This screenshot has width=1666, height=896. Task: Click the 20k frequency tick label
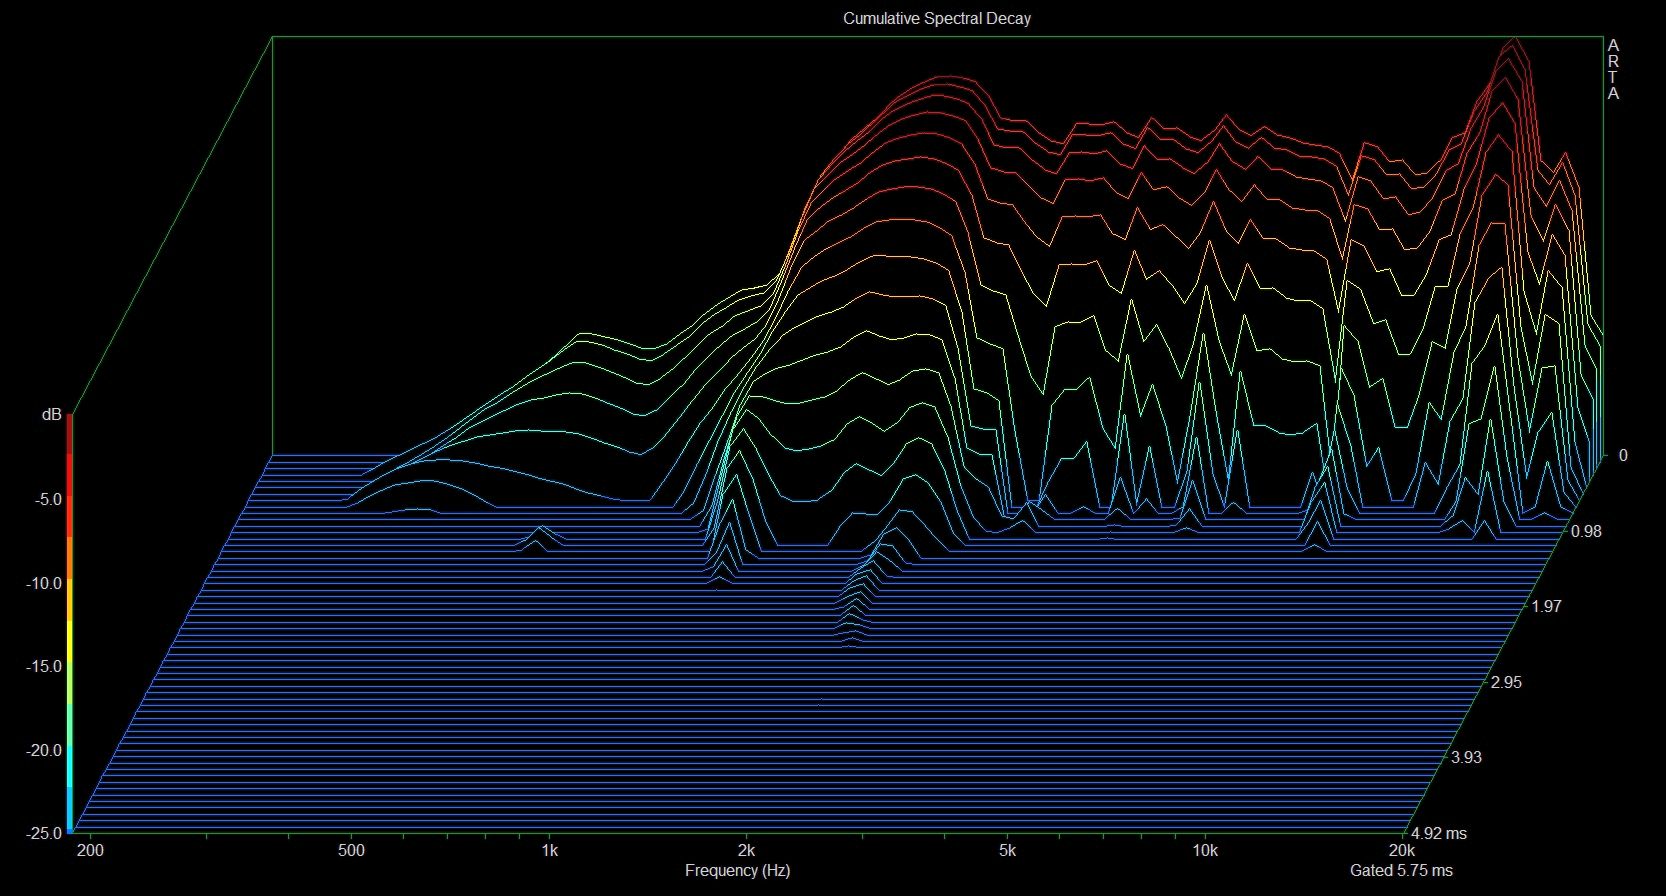point(1402,850)
